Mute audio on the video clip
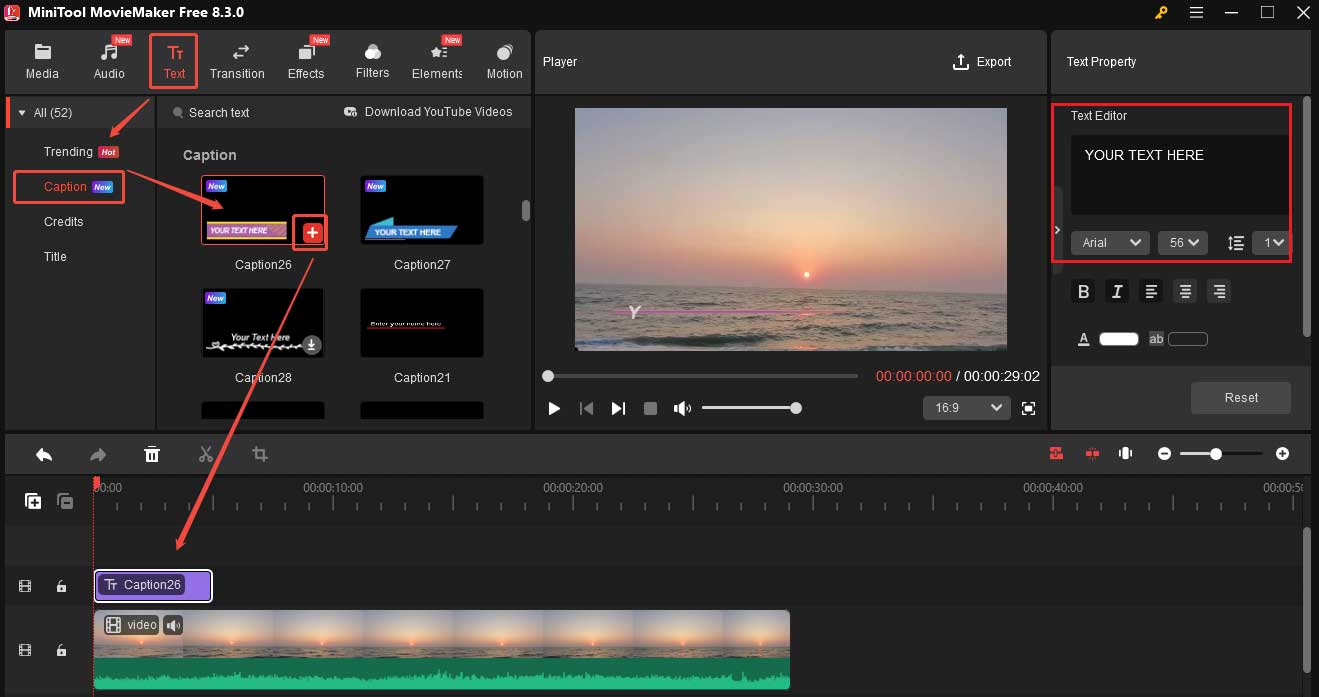This screenshot has height=697, width=1319. pyautogui.click(x=173, y=625)
